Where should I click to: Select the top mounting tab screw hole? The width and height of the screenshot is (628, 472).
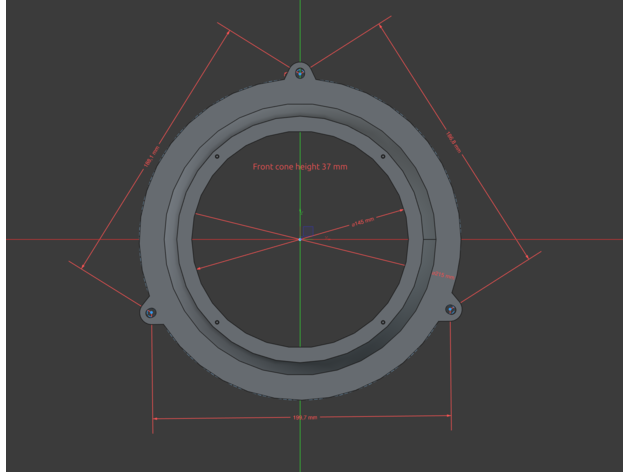click(x=300, y=72)
